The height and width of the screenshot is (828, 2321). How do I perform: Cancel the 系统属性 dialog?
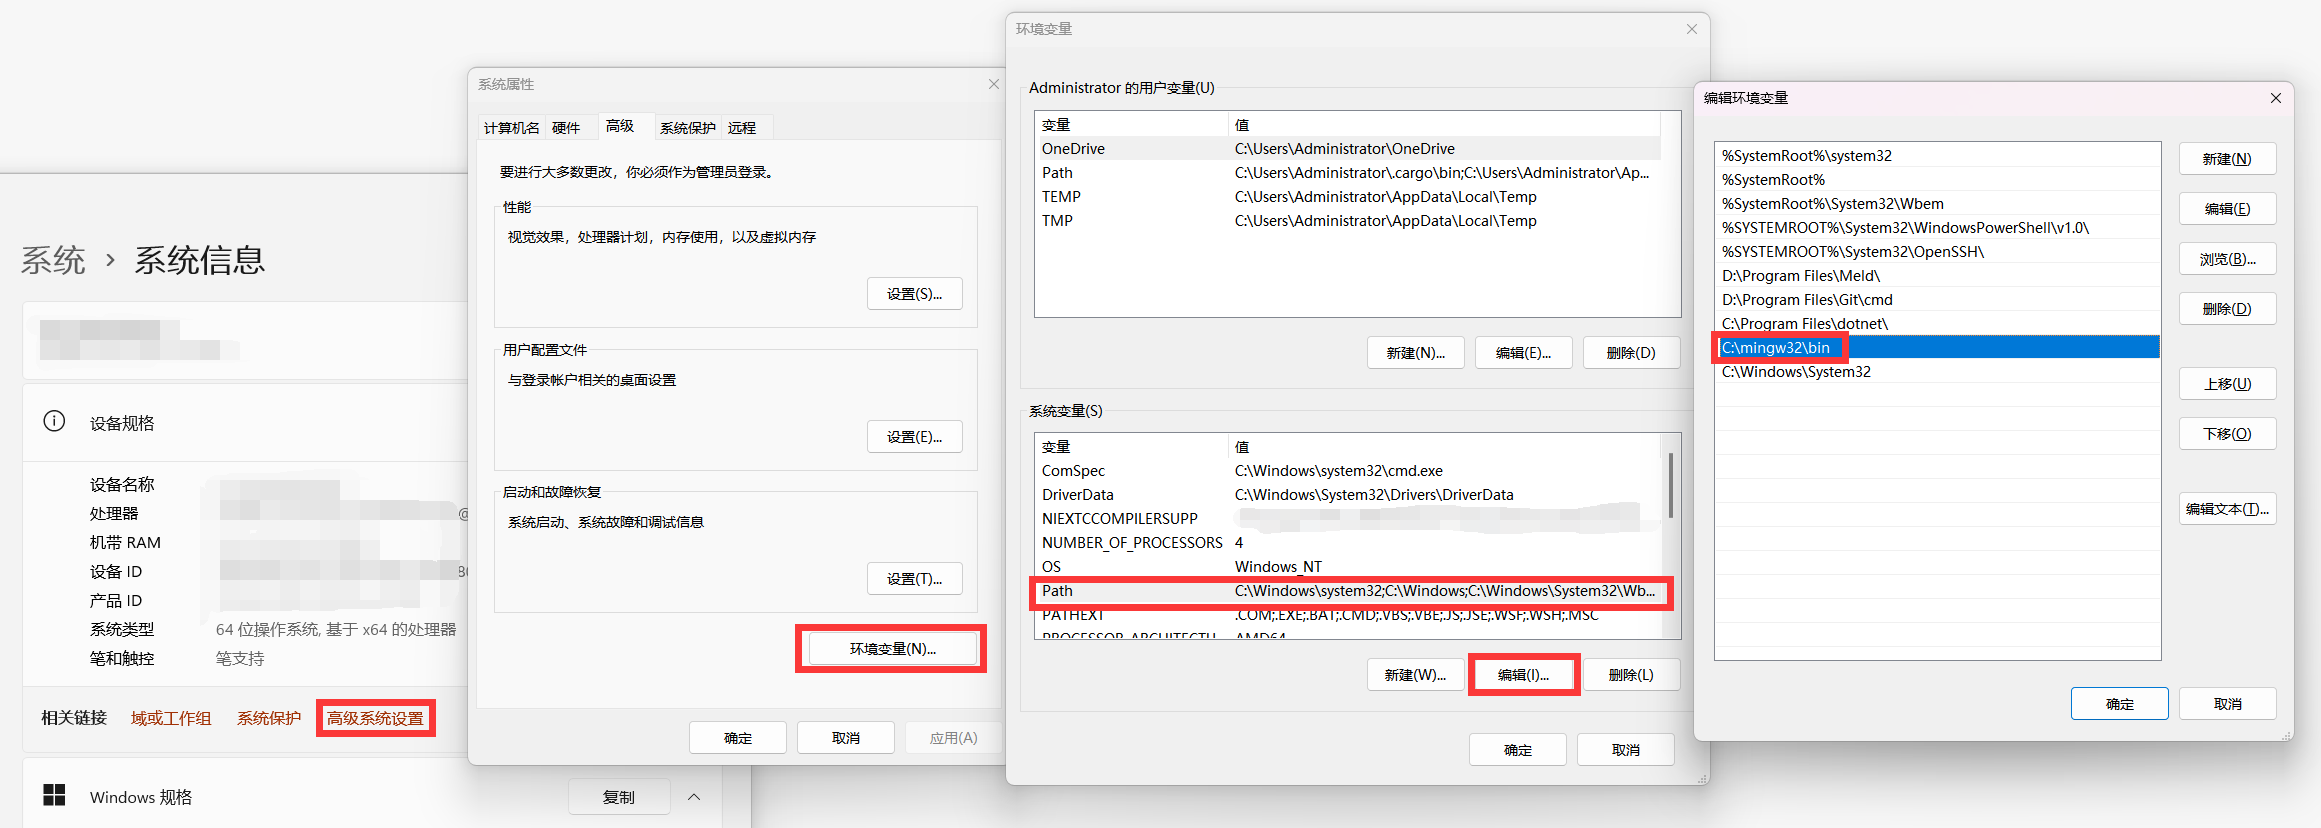846,738
